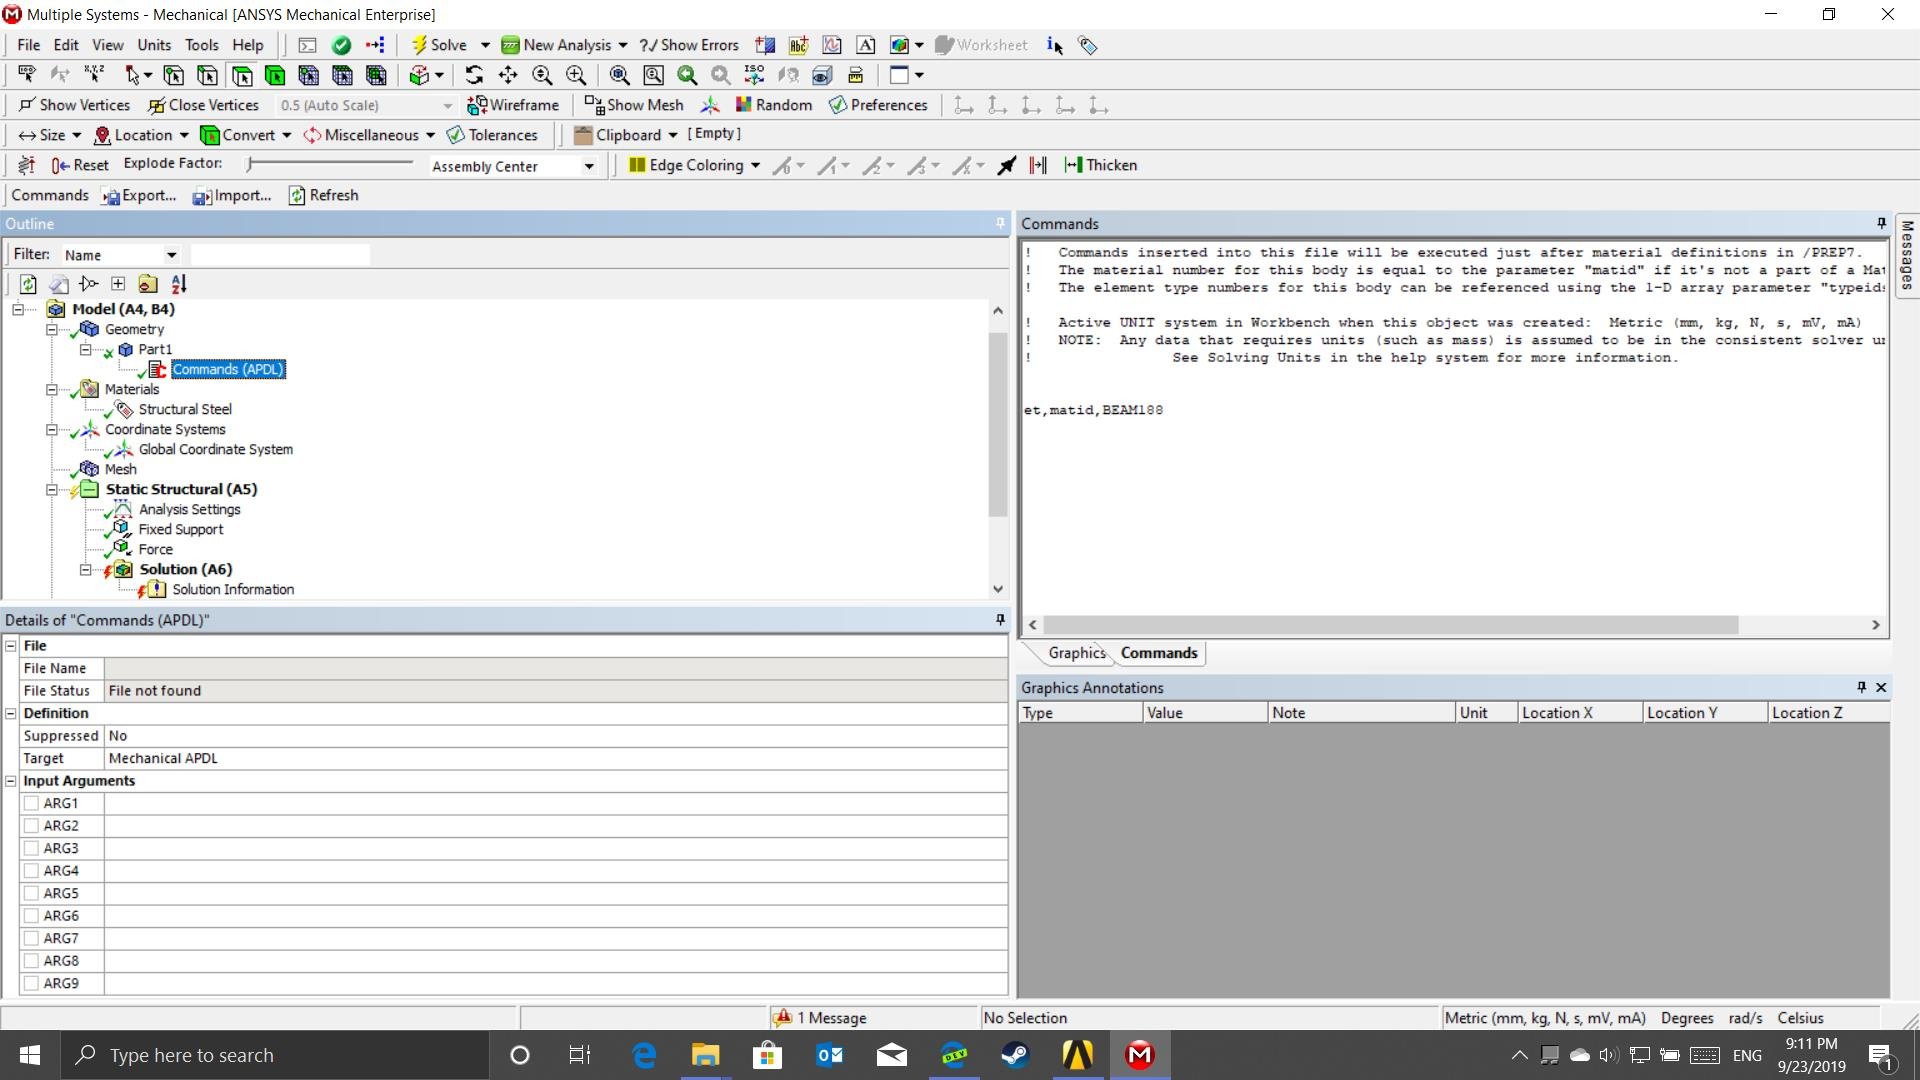
Task: Switch to the Graphics tab
Action: pos(1076,653)
